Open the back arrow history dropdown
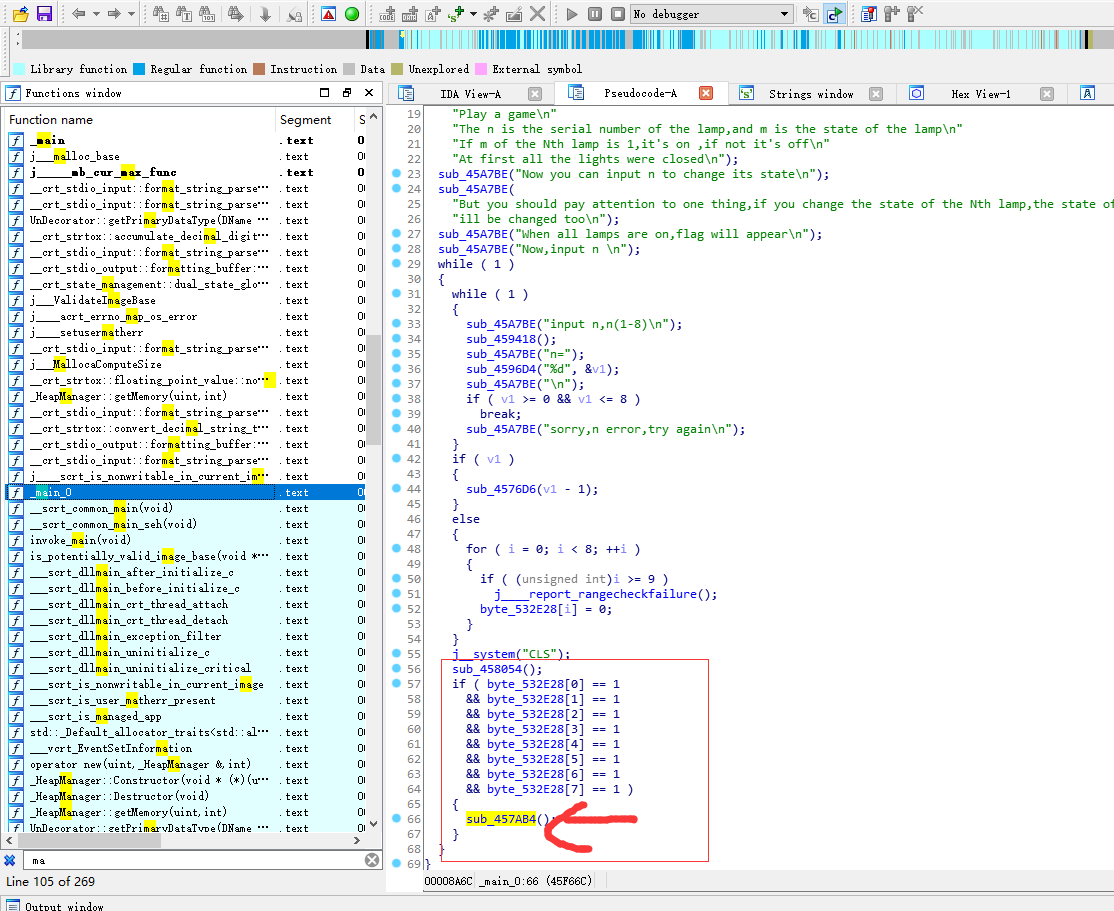Image resolution: width=1114 pixels, height=911 pixels. [x=96, y=14]
